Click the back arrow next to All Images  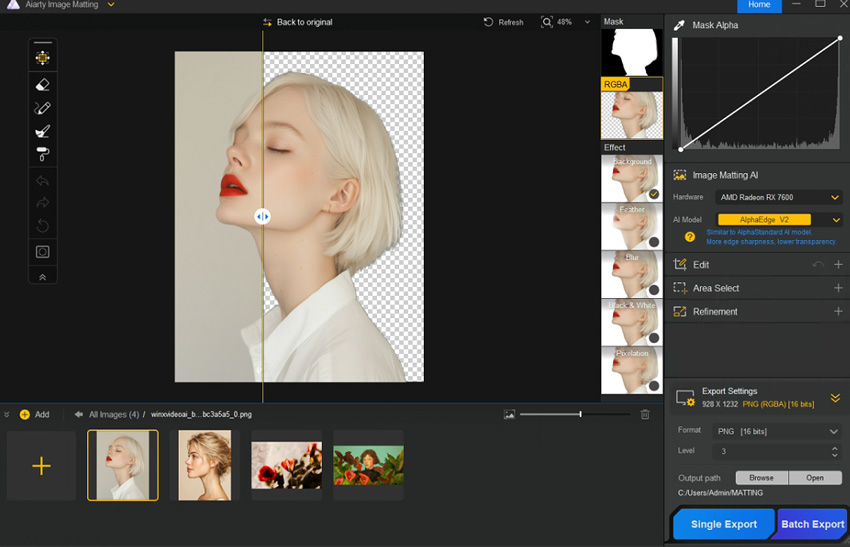point(79,414)
